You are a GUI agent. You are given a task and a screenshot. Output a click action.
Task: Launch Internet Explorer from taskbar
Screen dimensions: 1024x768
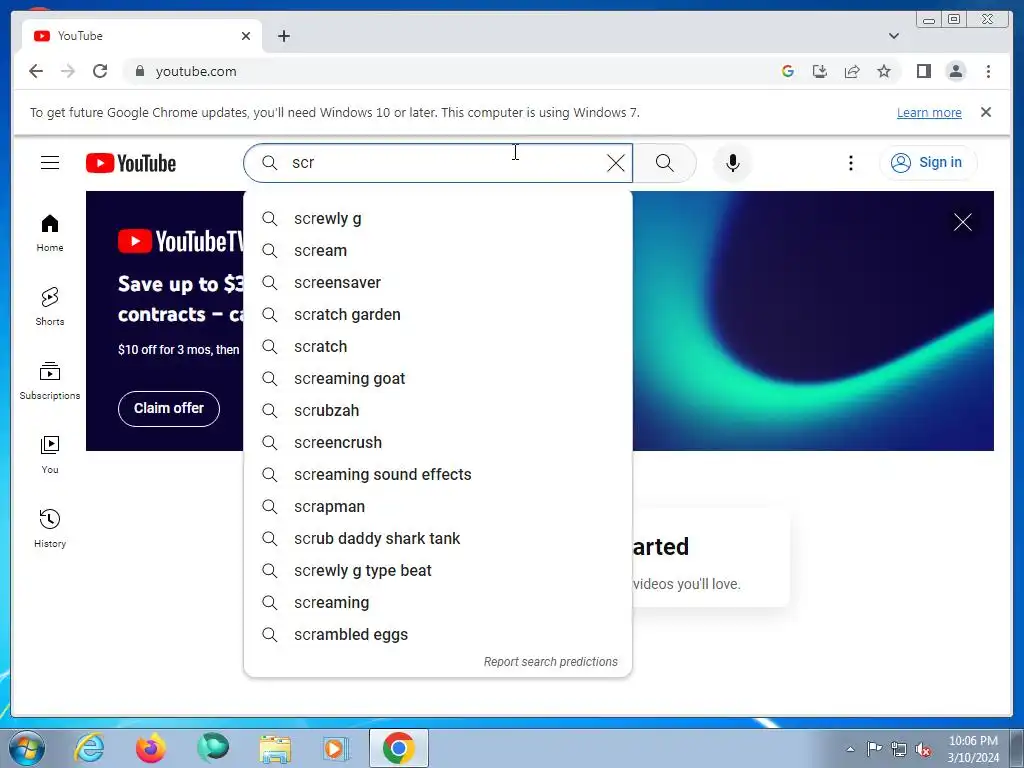[89, 748]
